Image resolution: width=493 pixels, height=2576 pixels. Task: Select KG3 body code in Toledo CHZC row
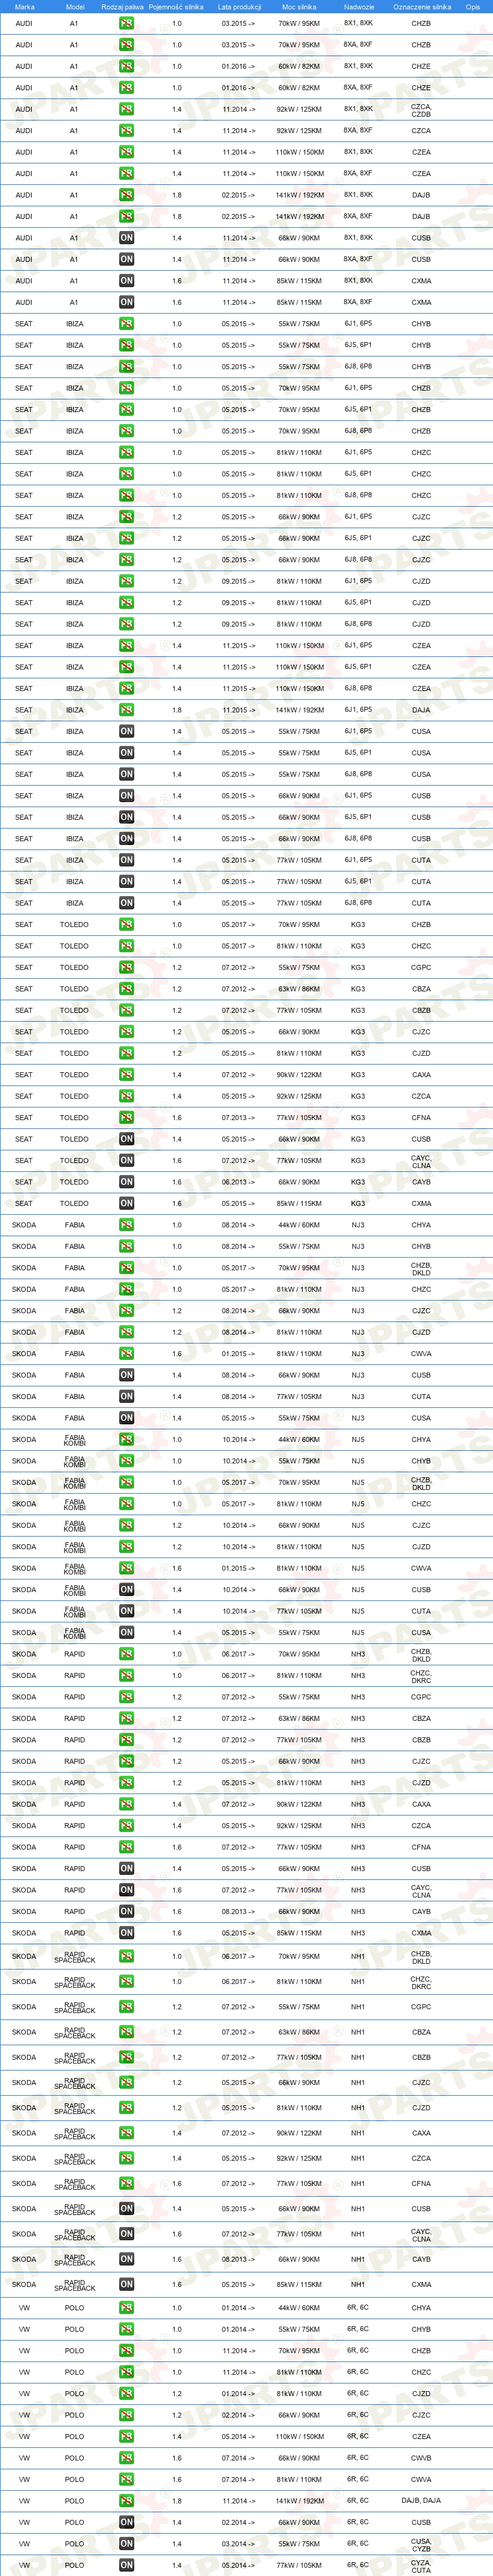(x=358, y=946)
